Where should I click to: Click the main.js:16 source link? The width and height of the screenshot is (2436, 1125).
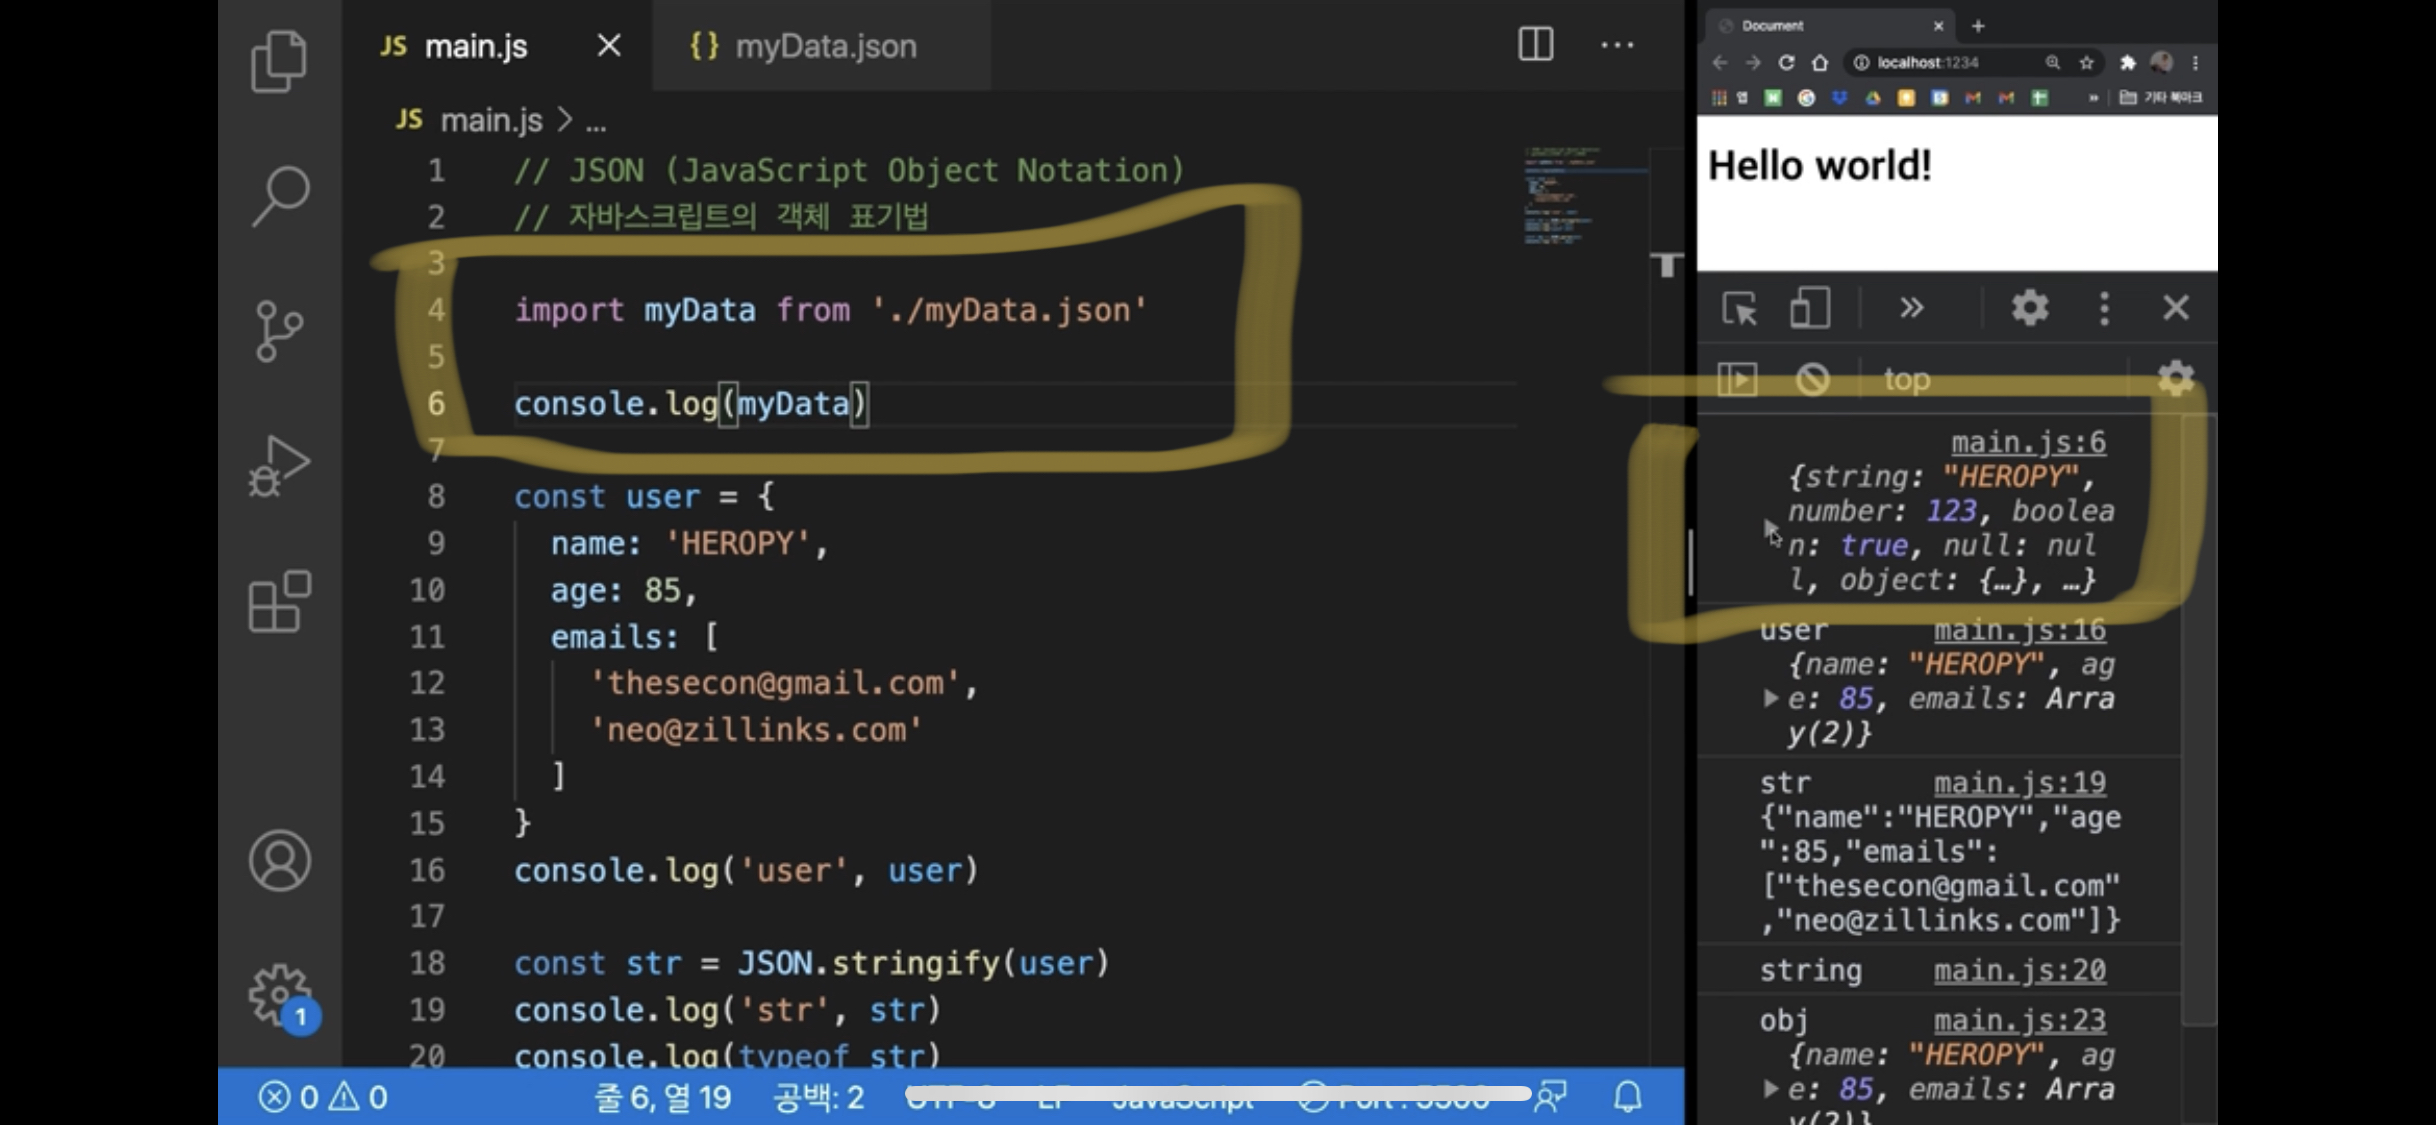click(x=2019, y=630)
